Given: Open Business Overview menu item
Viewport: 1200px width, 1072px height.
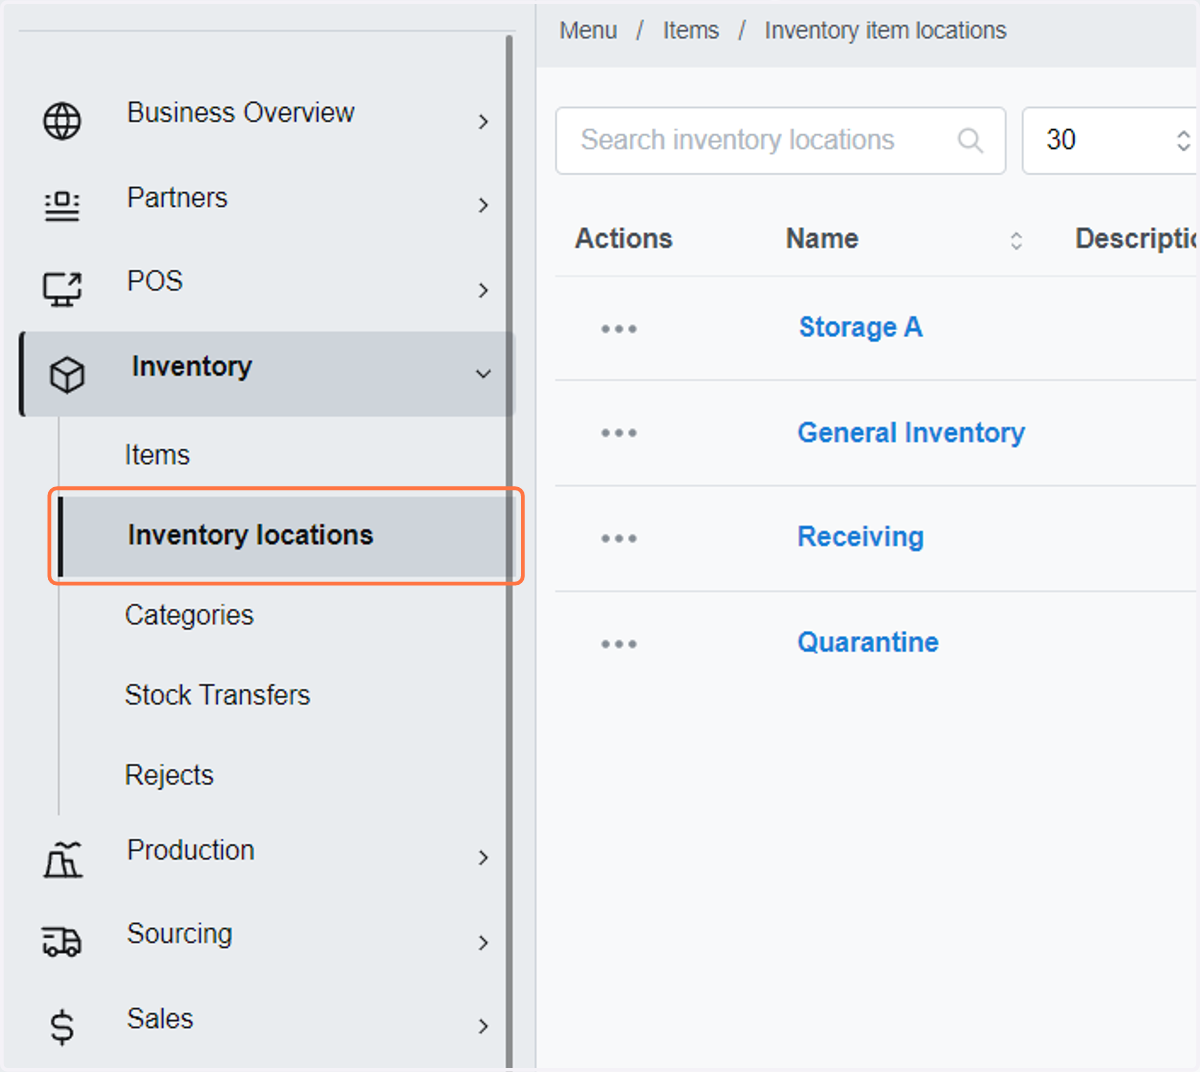Looking at the screenshot, I should point(240,113).
